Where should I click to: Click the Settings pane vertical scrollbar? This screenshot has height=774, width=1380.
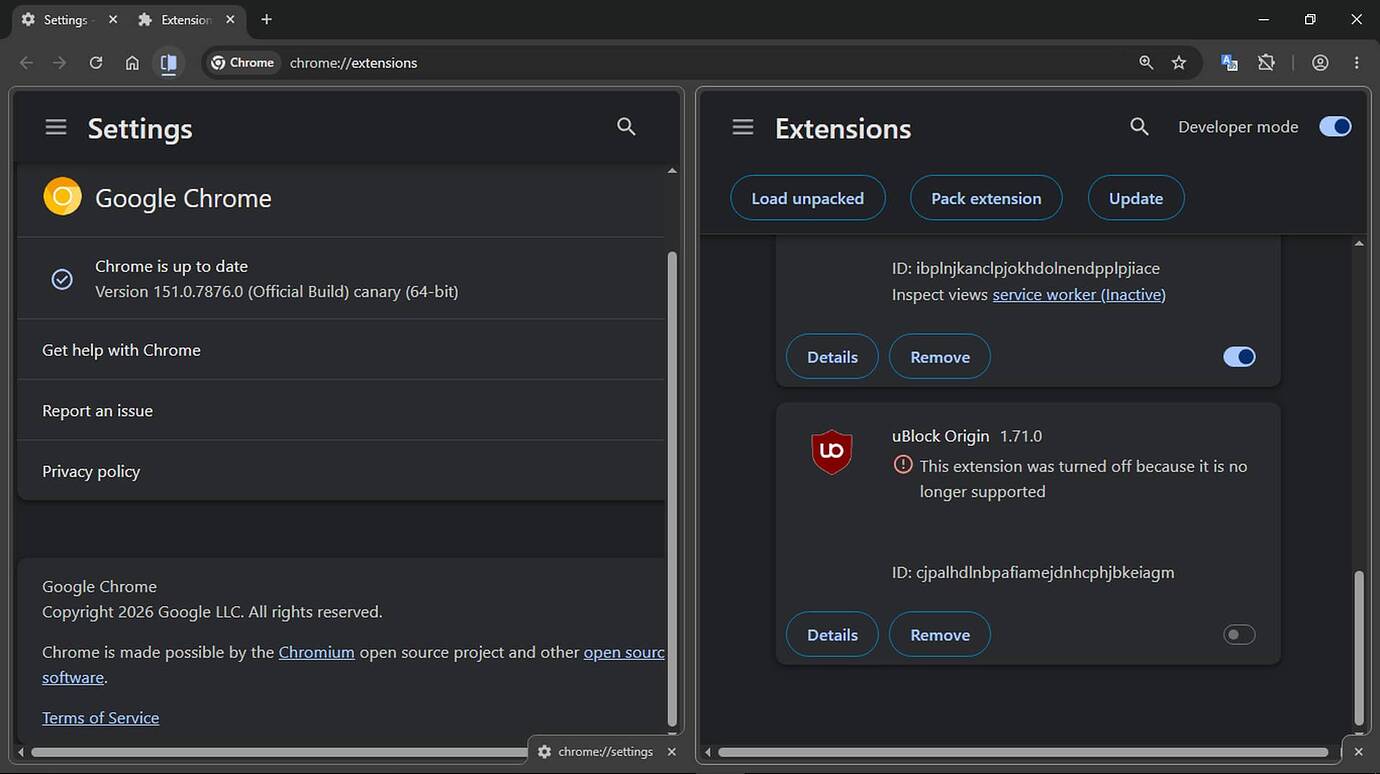point(672,488)
